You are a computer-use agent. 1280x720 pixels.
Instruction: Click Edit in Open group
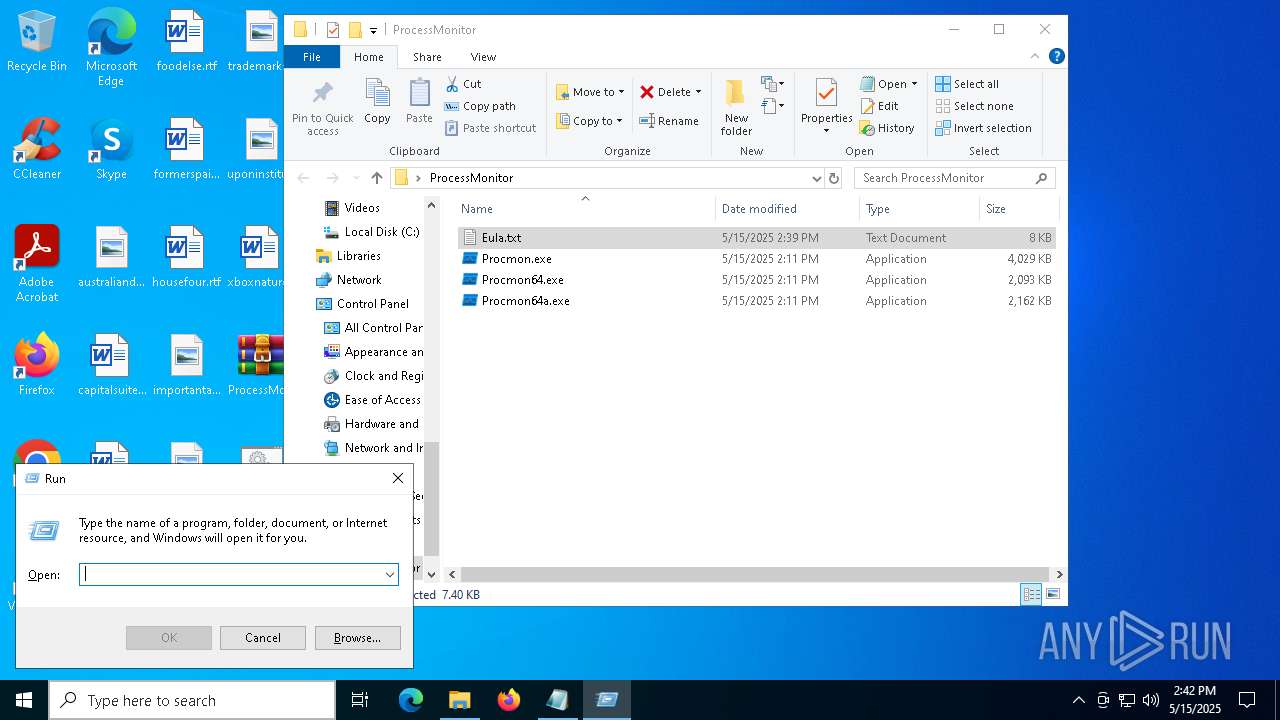click(x=879, y=106)
